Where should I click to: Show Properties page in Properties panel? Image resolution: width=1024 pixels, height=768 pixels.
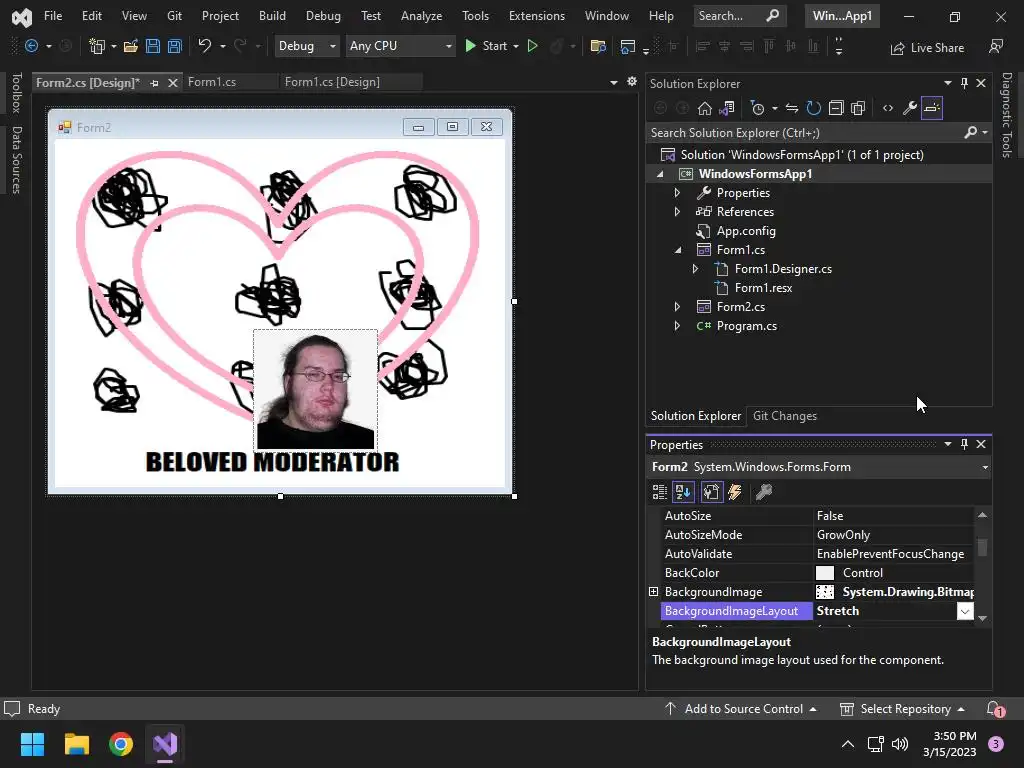(711, 492)
